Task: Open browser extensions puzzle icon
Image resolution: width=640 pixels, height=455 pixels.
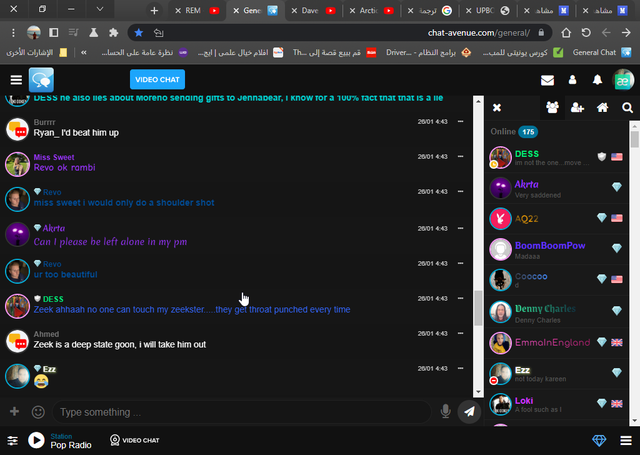Action: [113, 33]
